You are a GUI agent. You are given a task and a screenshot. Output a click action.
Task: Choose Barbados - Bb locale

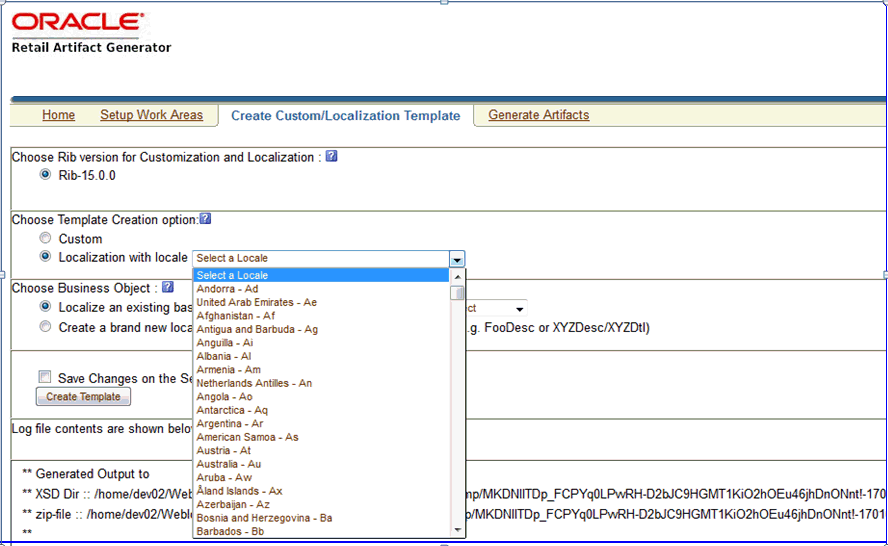coord(321,531)
